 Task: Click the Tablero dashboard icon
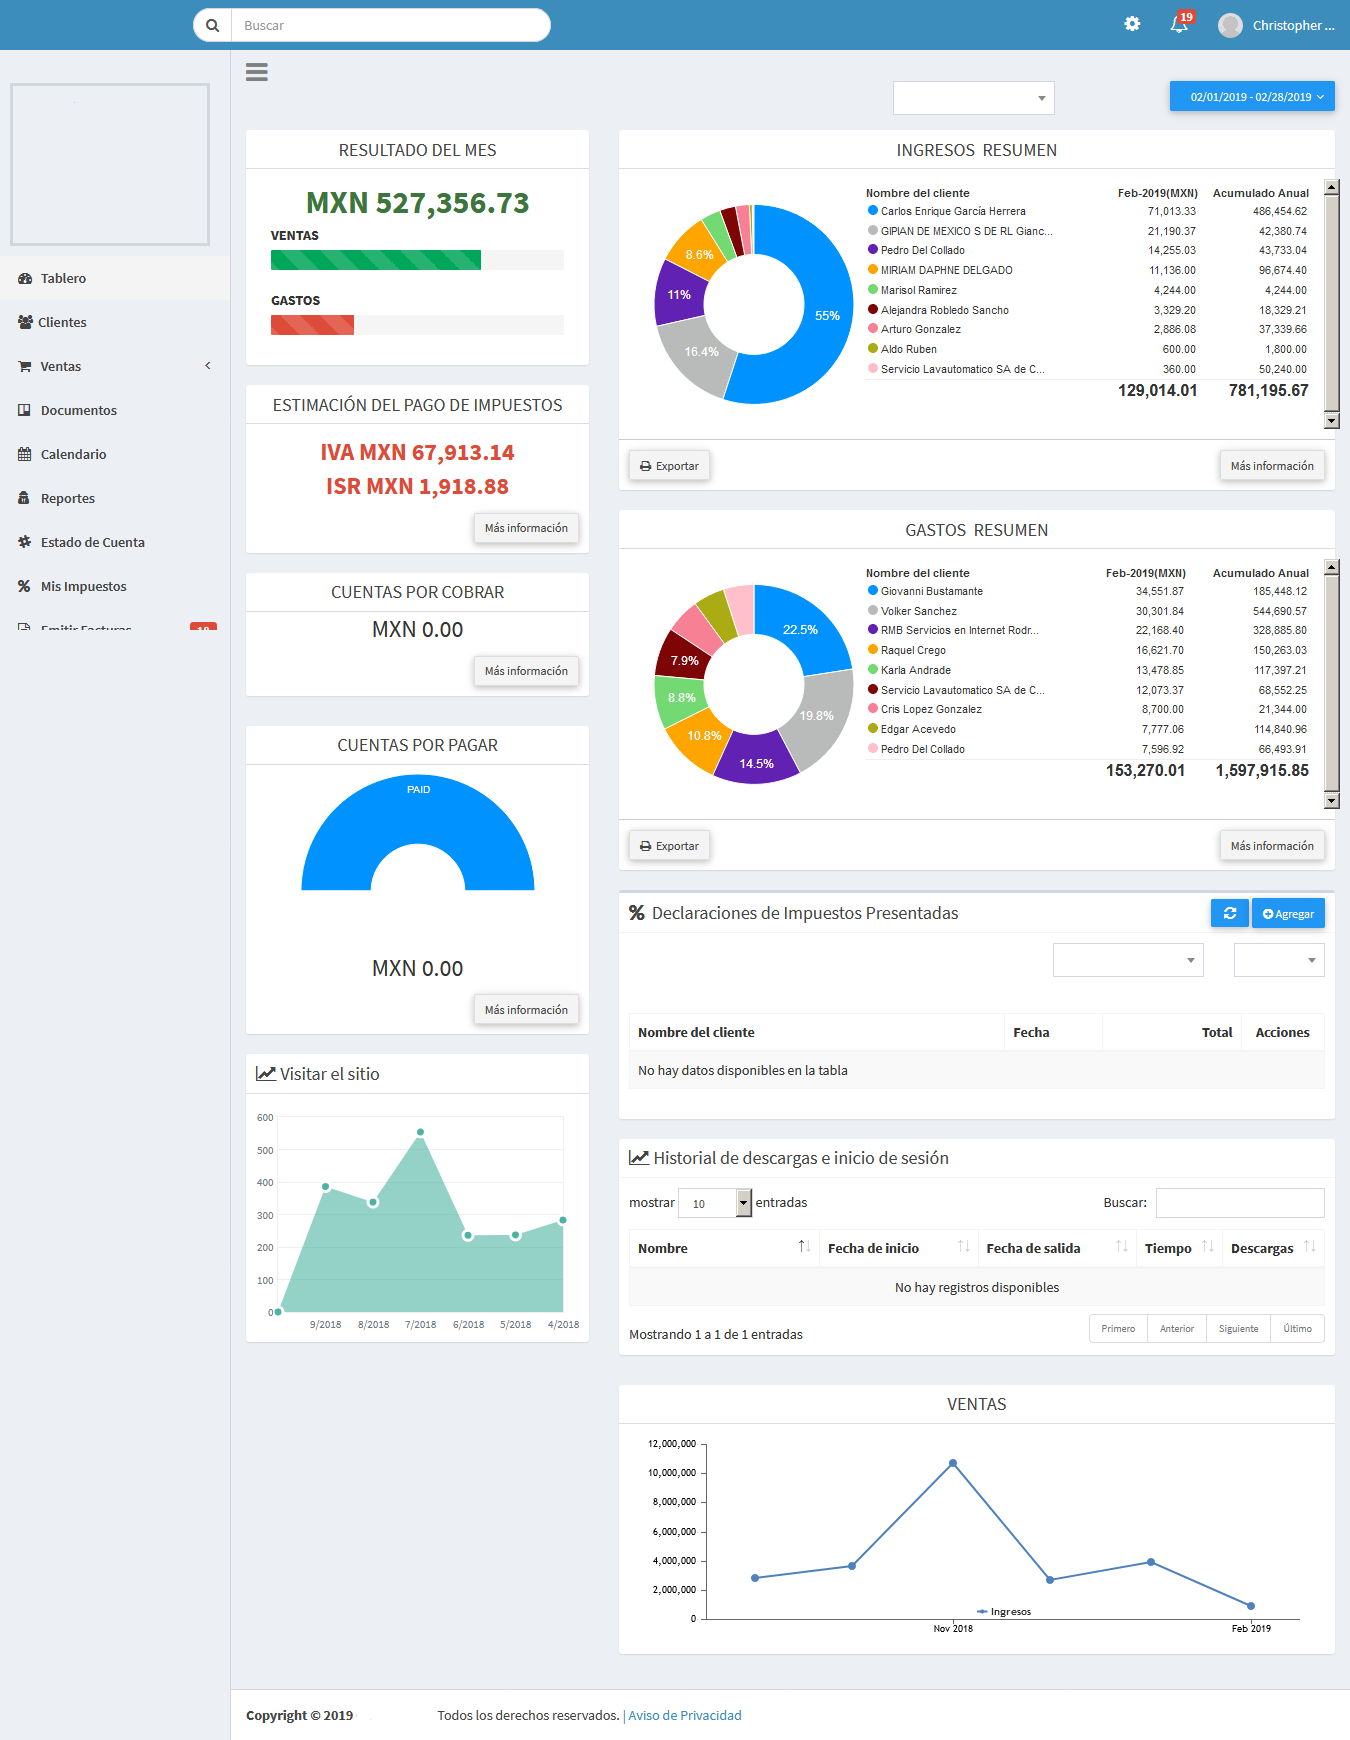pos(25,278)
